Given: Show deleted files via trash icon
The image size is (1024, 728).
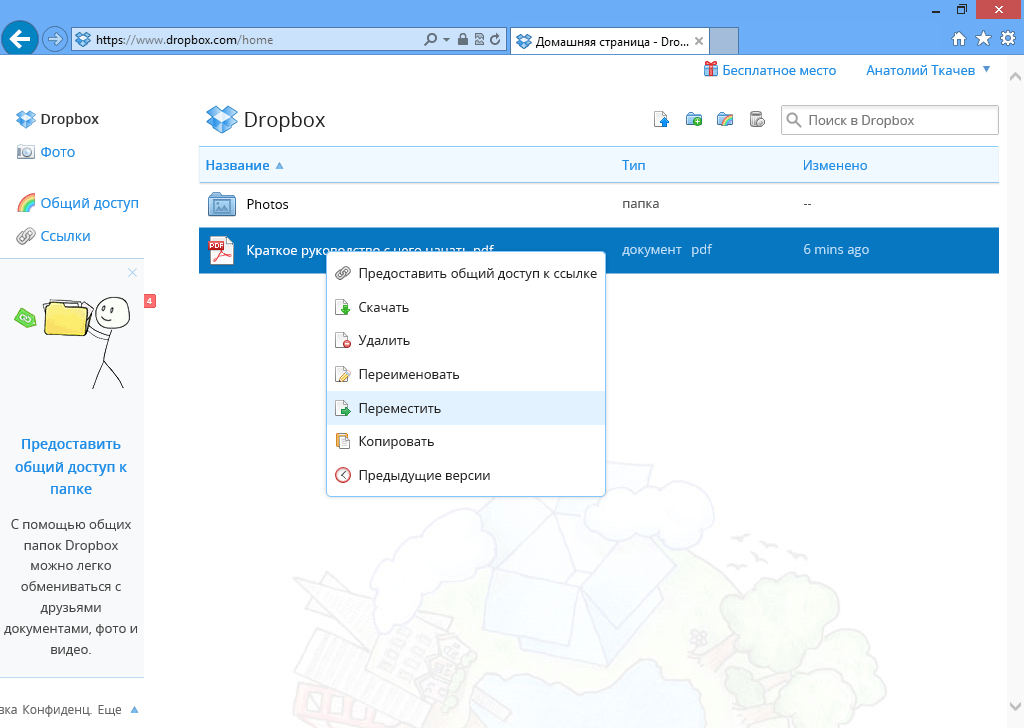Looking at the screenshot, I should [757, 119].
